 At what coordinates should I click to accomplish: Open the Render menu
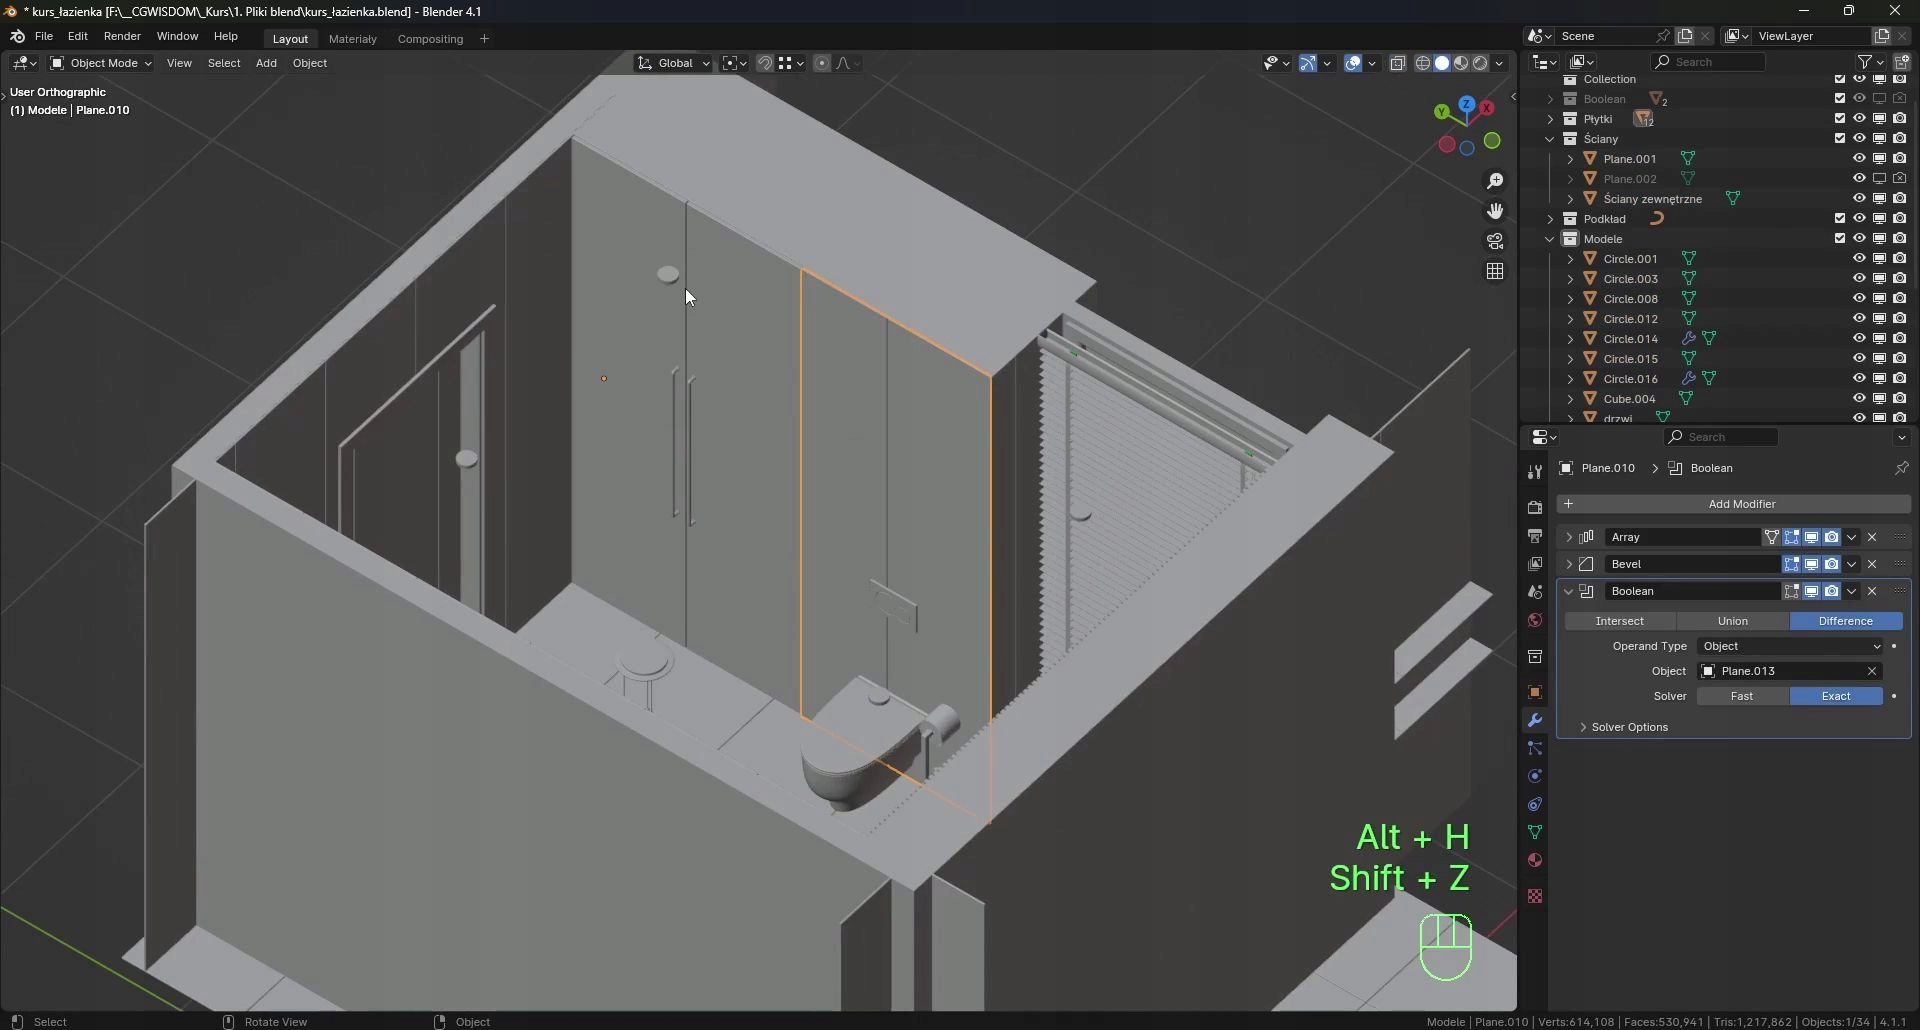pyautogui.click(x=122, y=37)
